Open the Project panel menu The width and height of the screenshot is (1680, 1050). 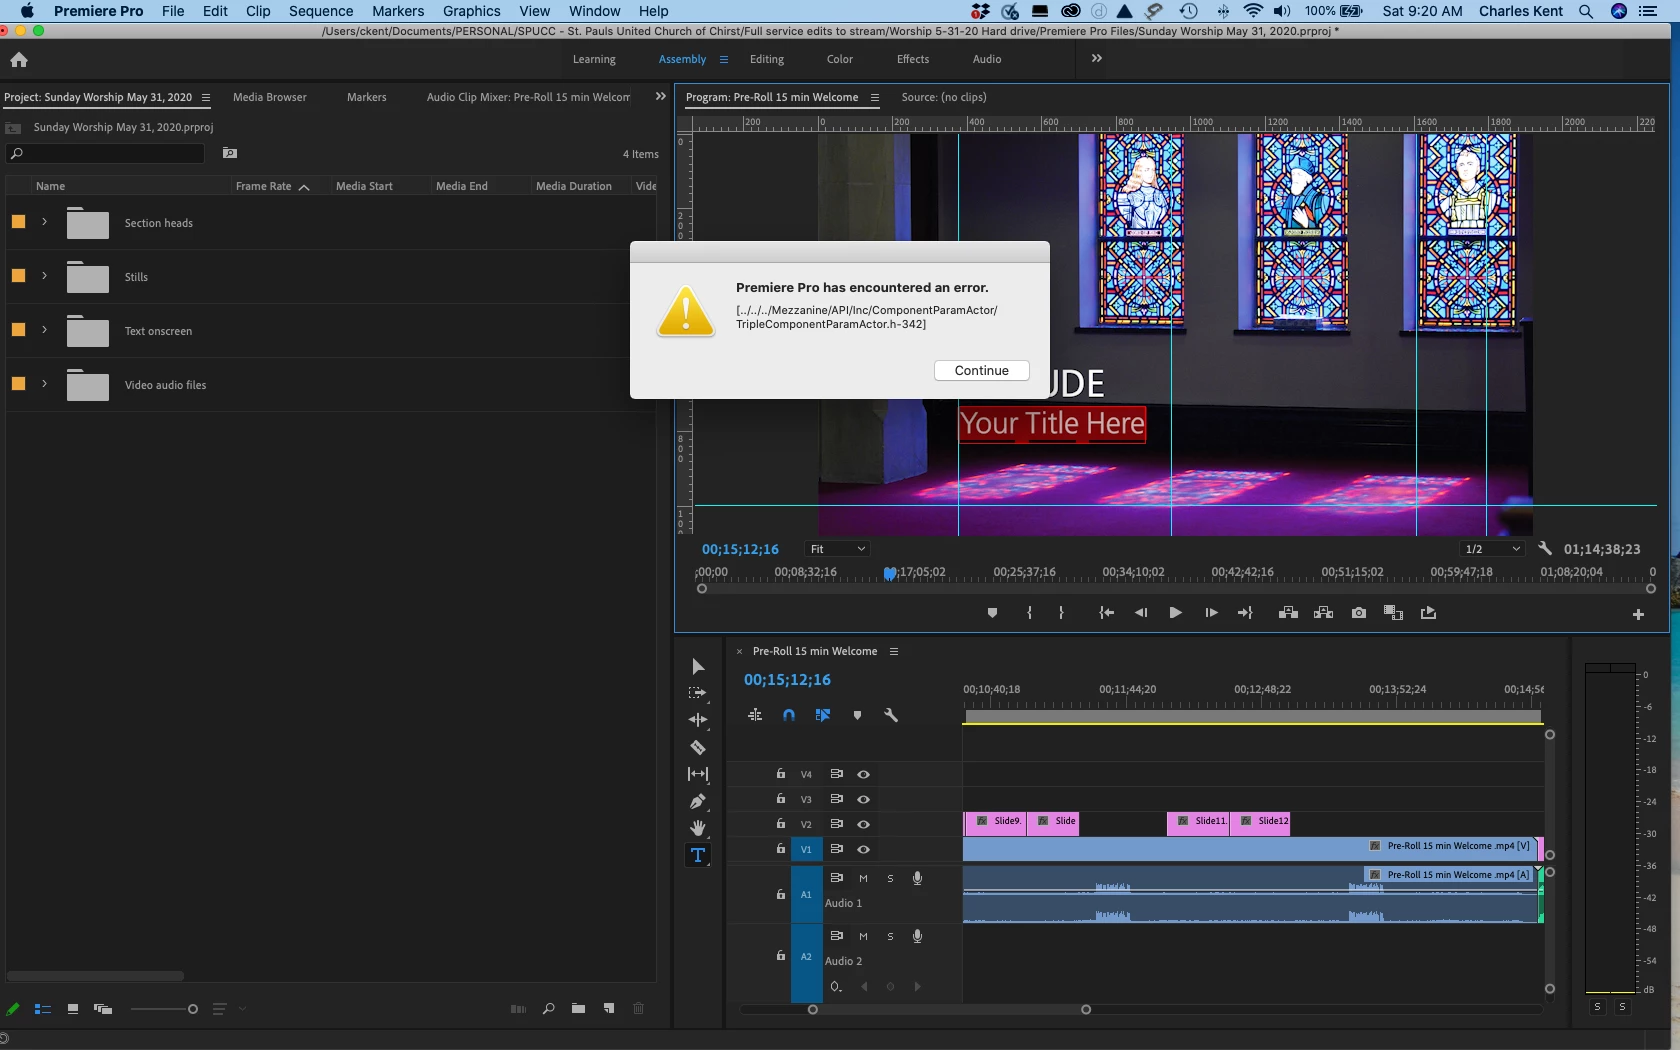206,97
